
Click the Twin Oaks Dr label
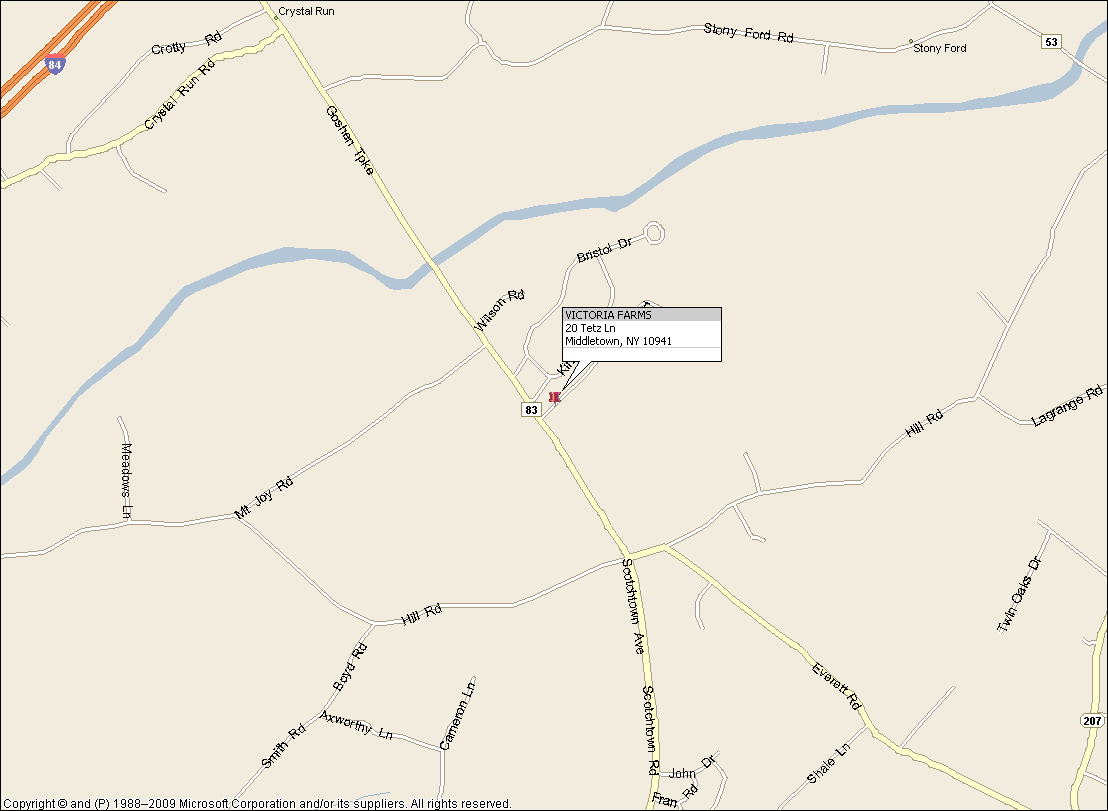(1020, 595)
